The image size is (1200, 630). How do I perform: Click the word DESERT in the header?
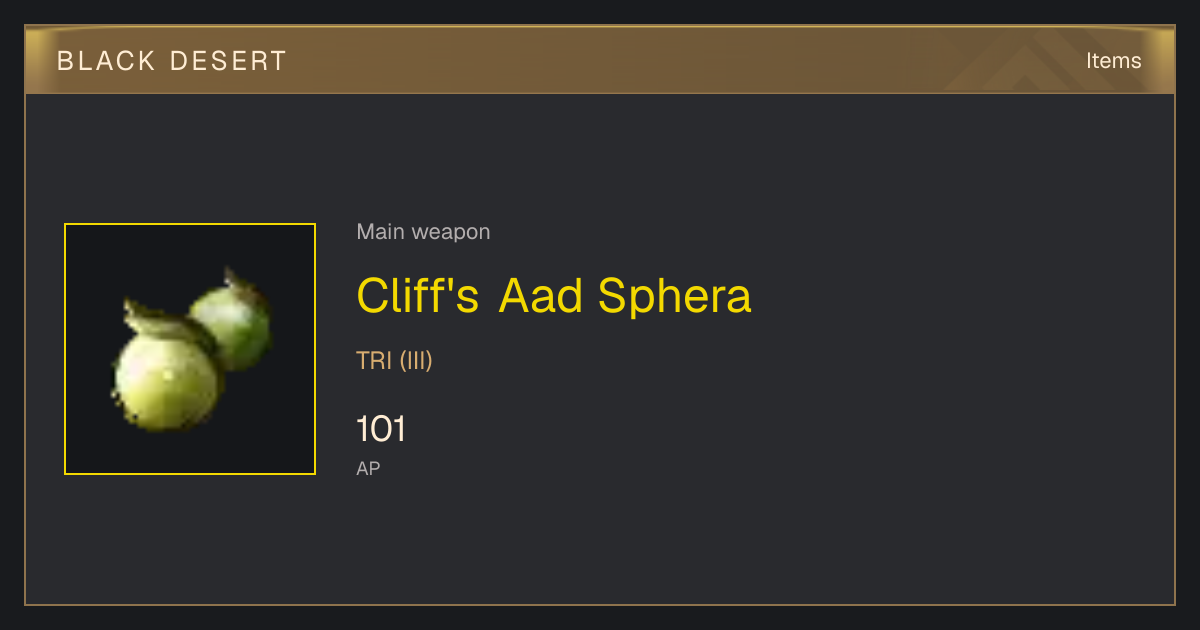tap(228, 61)
